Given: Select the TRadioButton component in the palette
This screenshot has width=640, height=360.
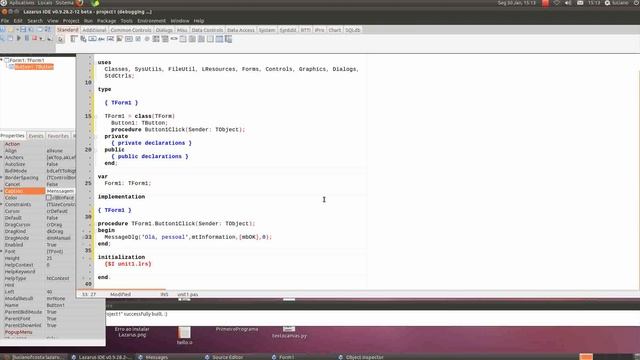Looking at the screenshot, I should (x=147, y=39).
